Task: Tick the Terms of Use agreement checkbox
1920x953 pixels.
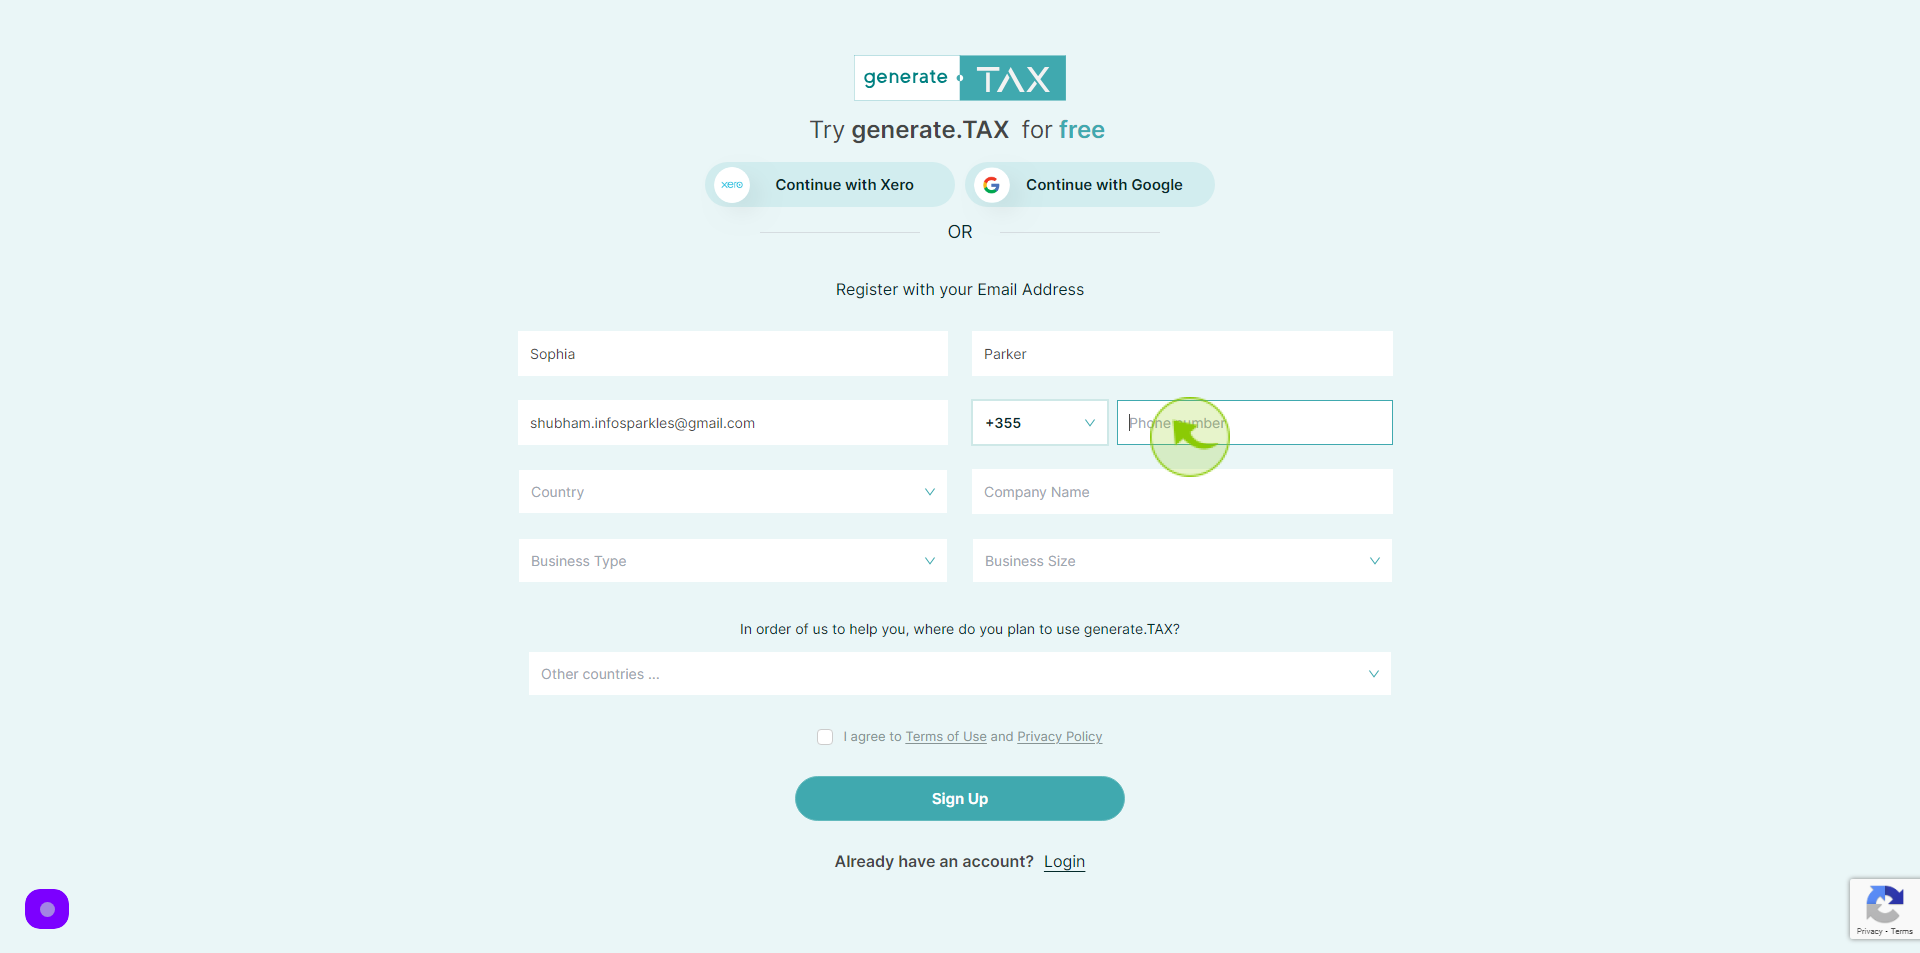Action: [x=825, y=737]
